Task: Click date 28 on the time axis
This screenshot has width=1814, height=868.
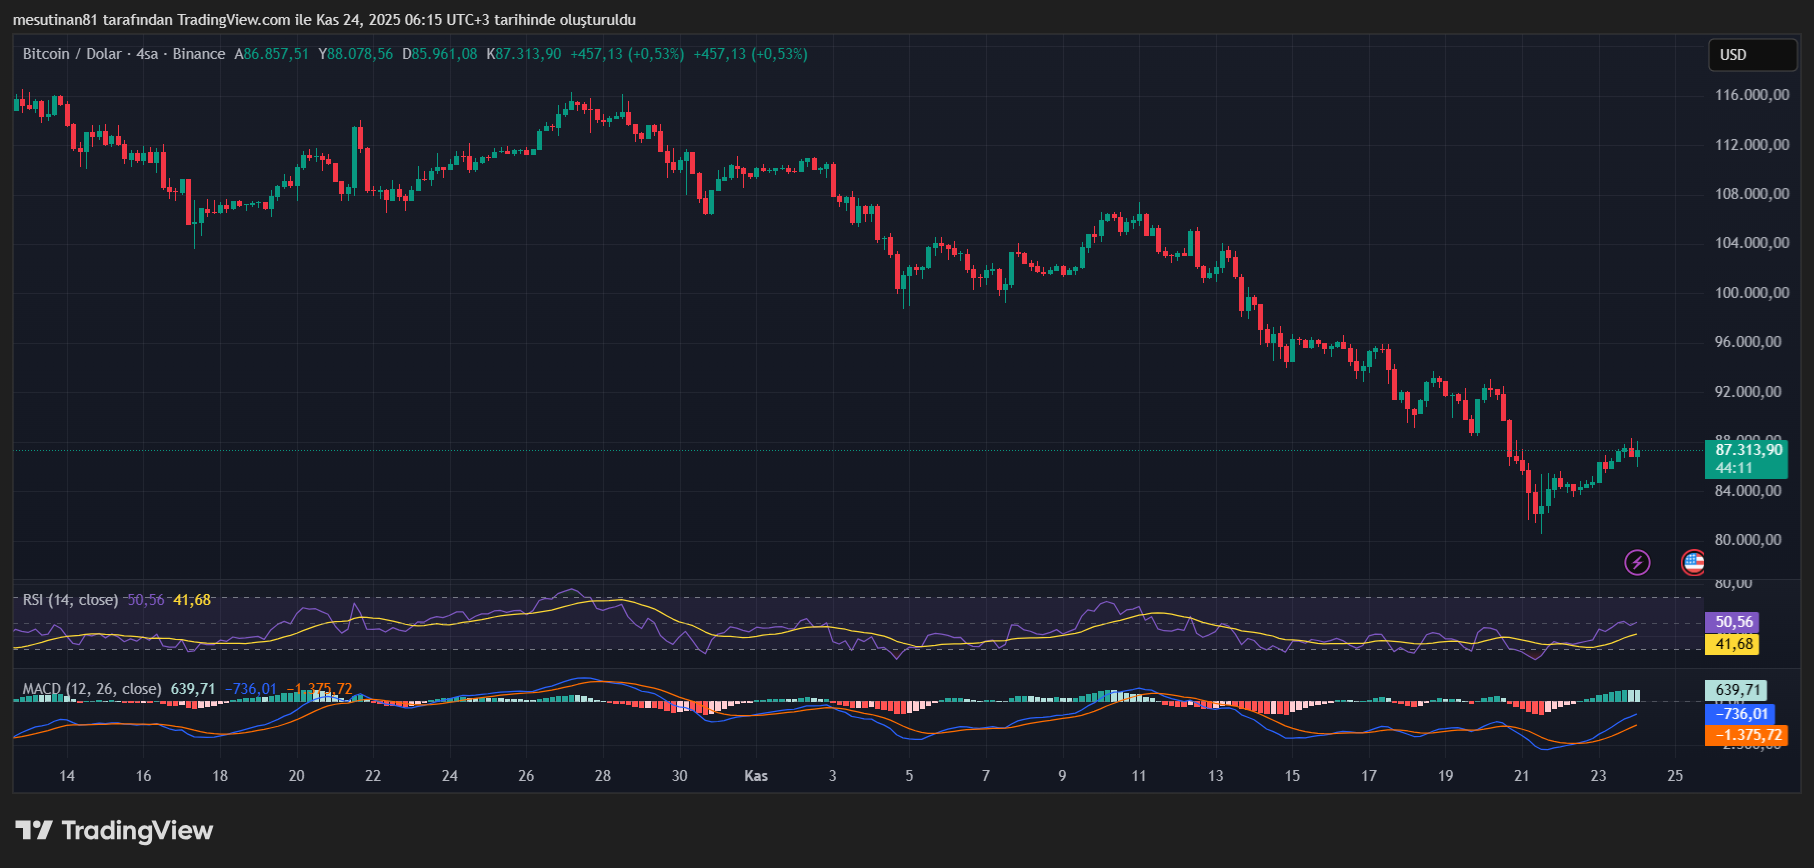Action: [603, 776]
